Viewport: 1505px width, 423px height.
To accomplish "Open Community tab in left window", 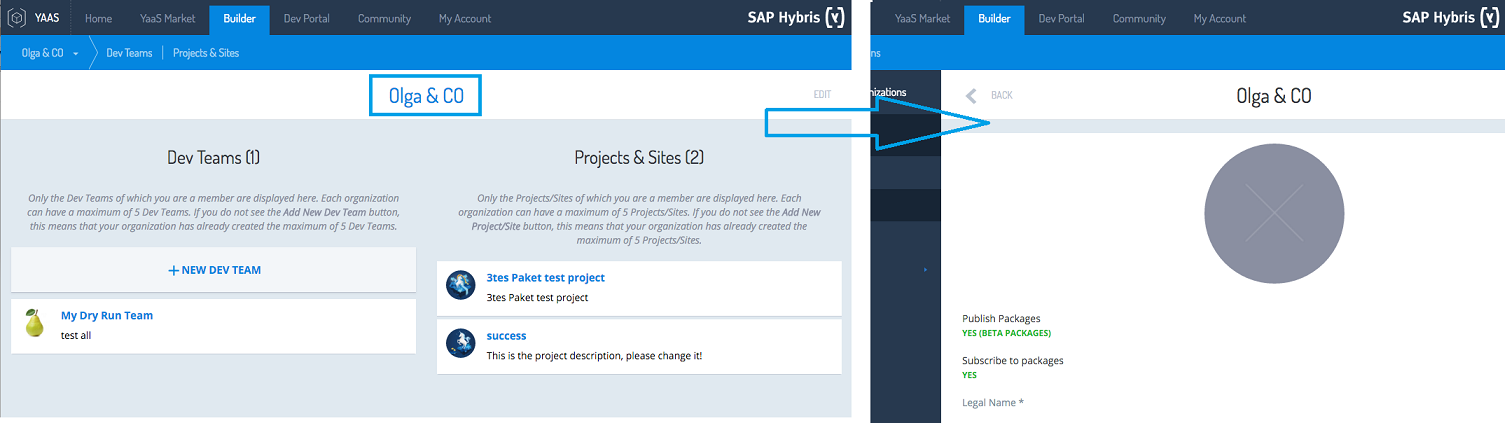I will click(x=384, y=18).
